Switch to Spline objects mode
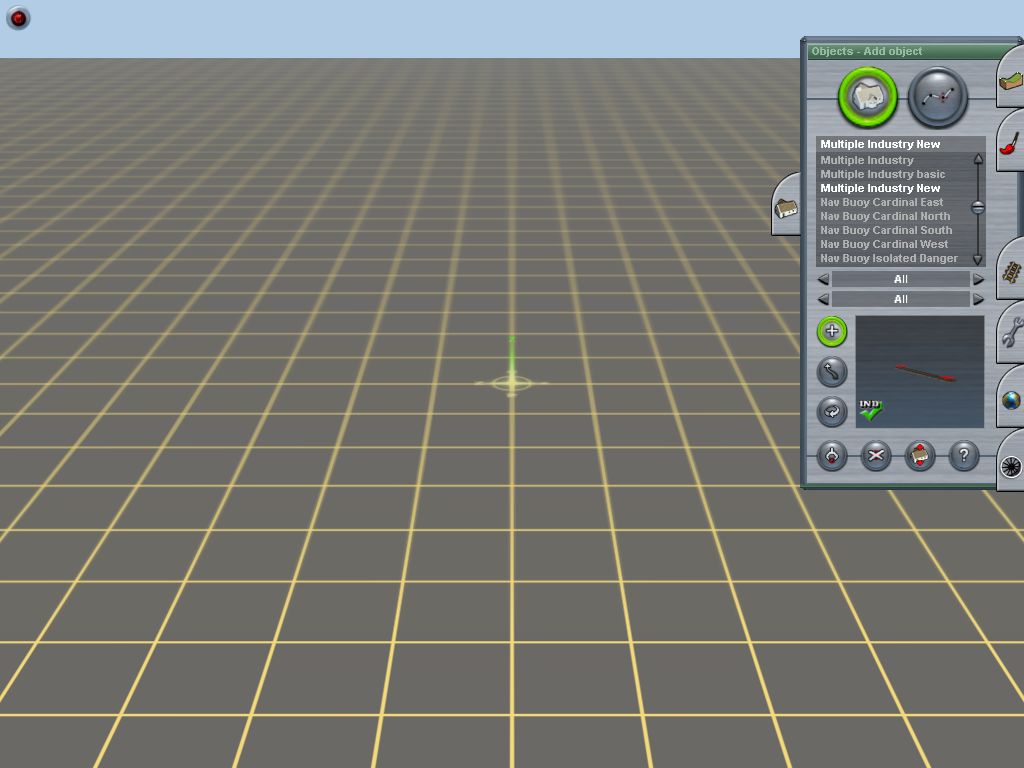Image resolution: width=1024 pixels, height=768 pixels. (x=938, y=97)
